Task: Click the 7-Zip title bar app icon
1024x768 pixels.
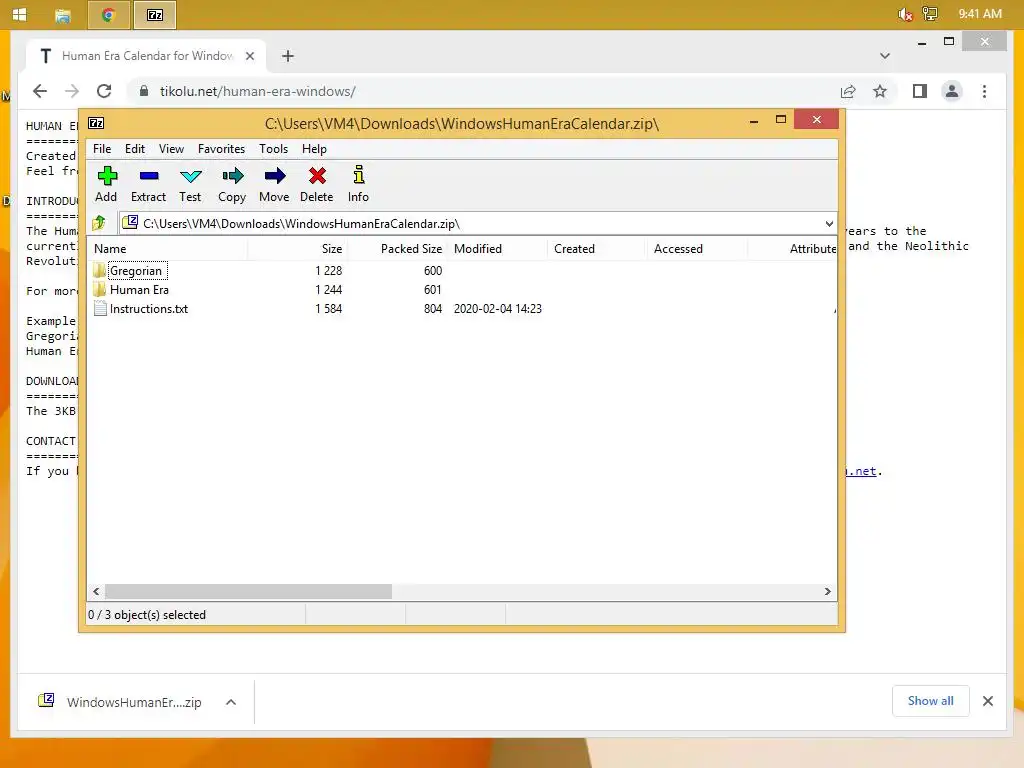Action: (x=96, y=123)
